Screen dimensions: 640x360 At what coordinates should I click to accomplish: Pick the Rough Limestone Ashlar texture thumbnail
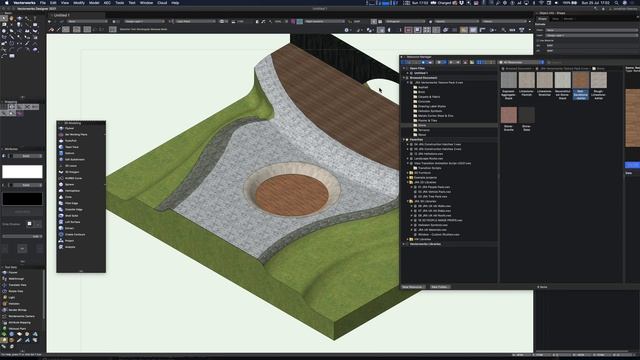(x=598, y=80)
